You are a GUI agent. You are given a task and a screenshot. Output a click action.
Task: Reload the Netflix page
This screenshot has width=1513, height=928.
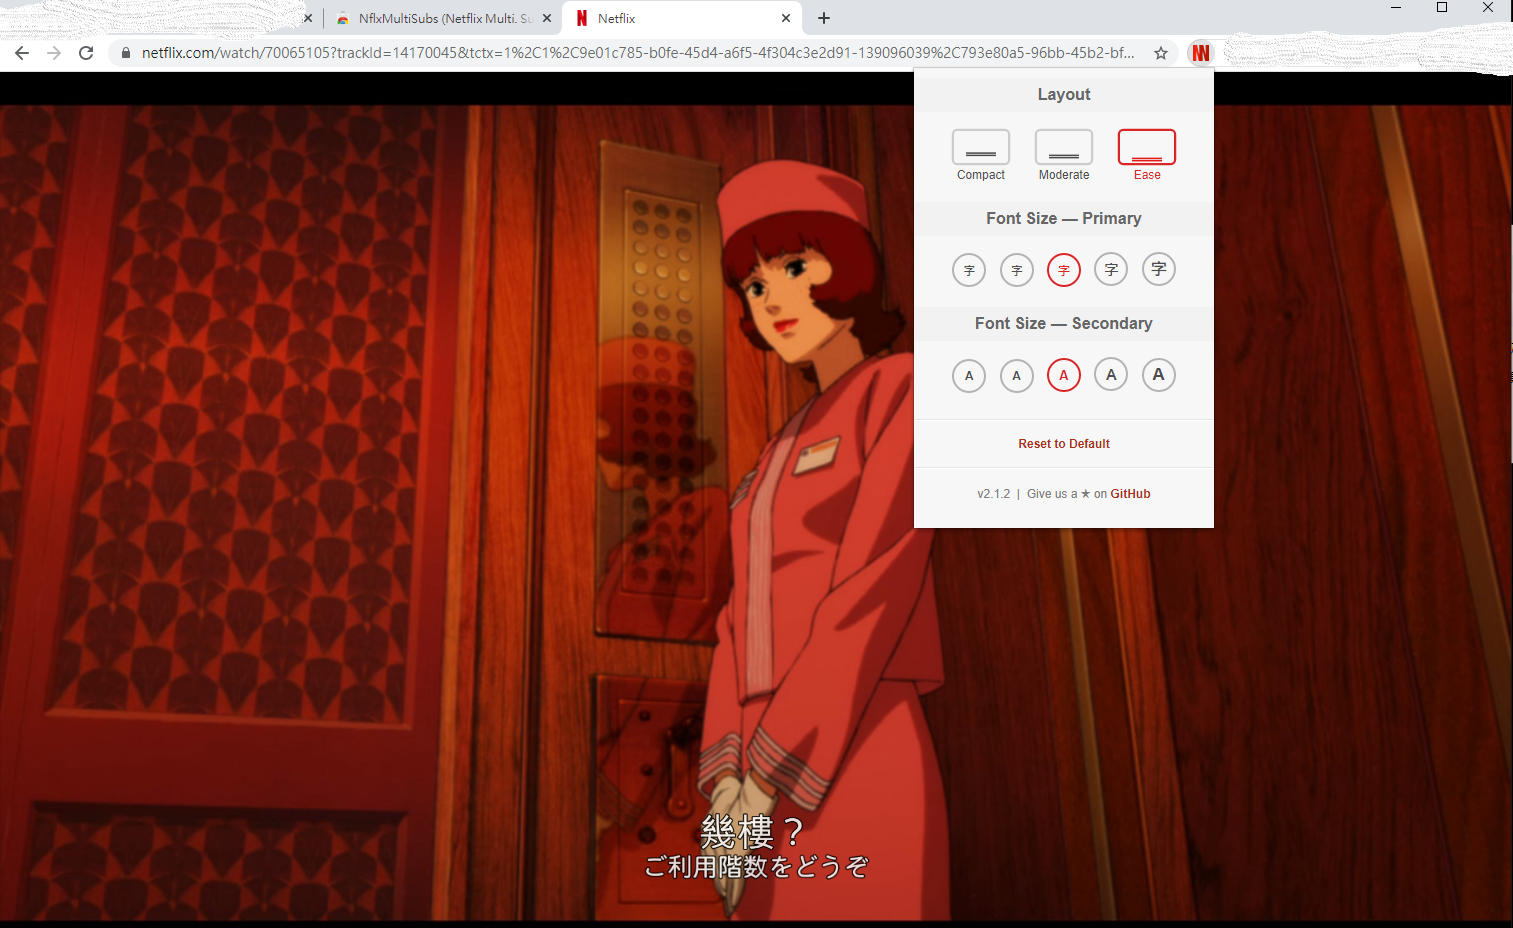click(86, 53)
